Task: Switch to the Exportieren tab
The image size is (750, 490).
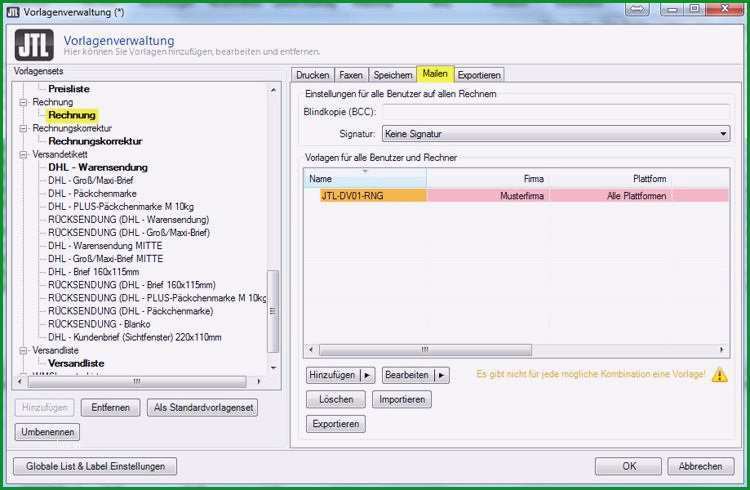Action: (479, 75)
